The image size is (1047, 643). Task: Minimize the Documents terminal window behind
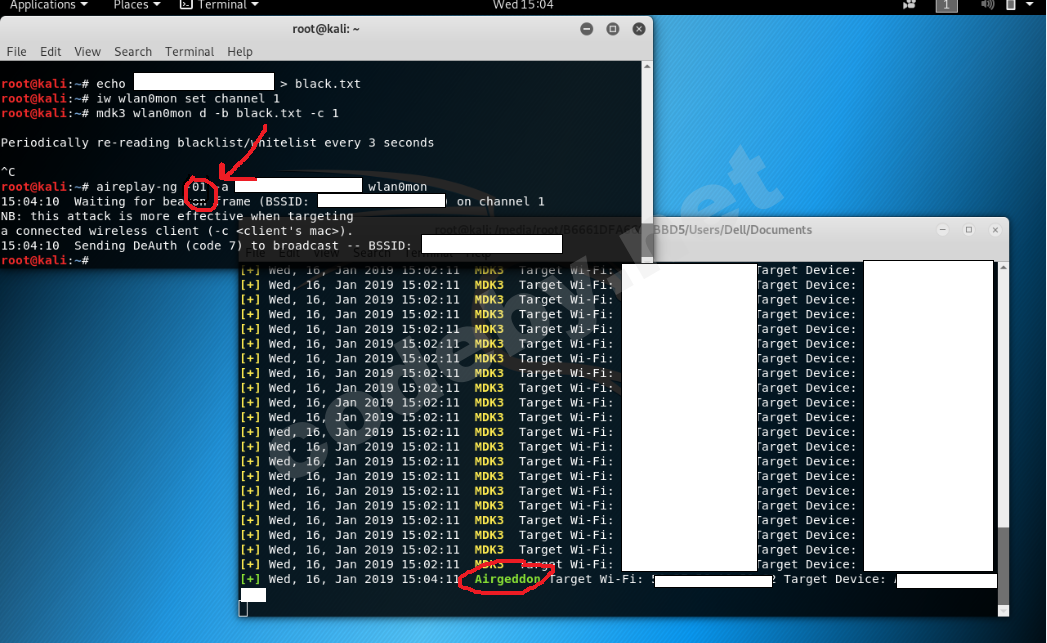(x=943, y=230)
